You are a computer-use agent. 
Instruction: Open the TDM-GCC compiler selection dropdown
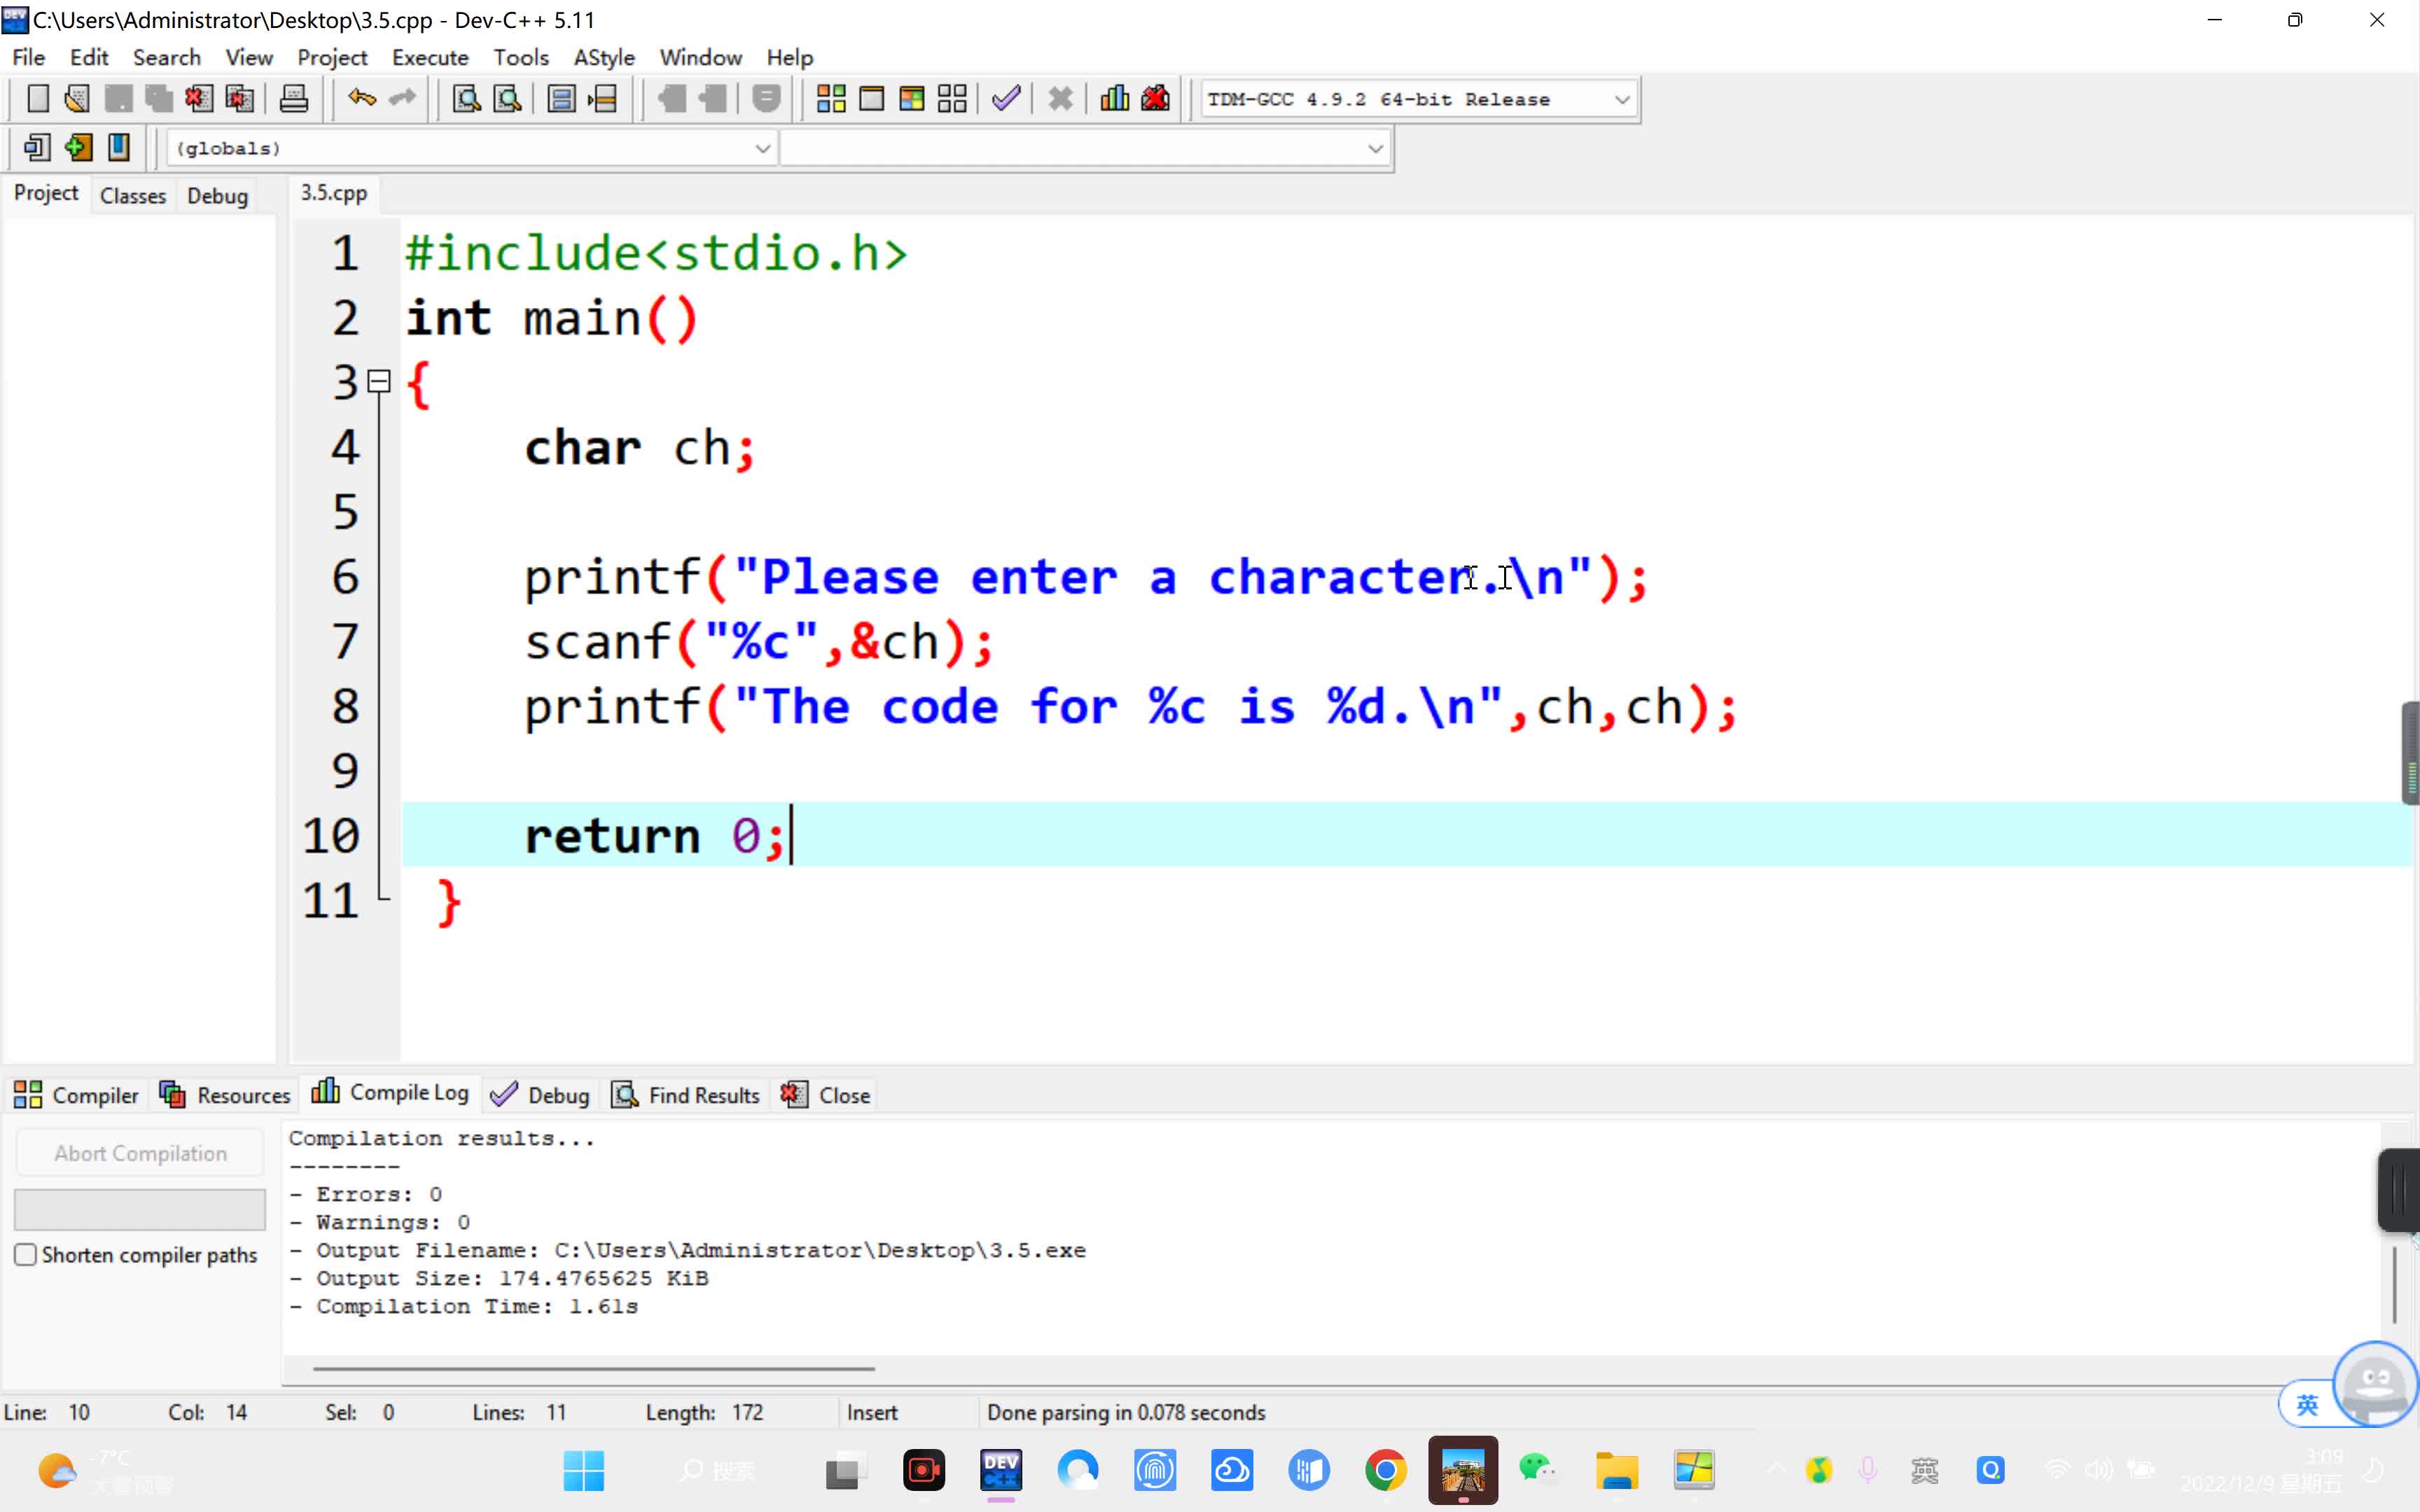tap(1621, 99)
